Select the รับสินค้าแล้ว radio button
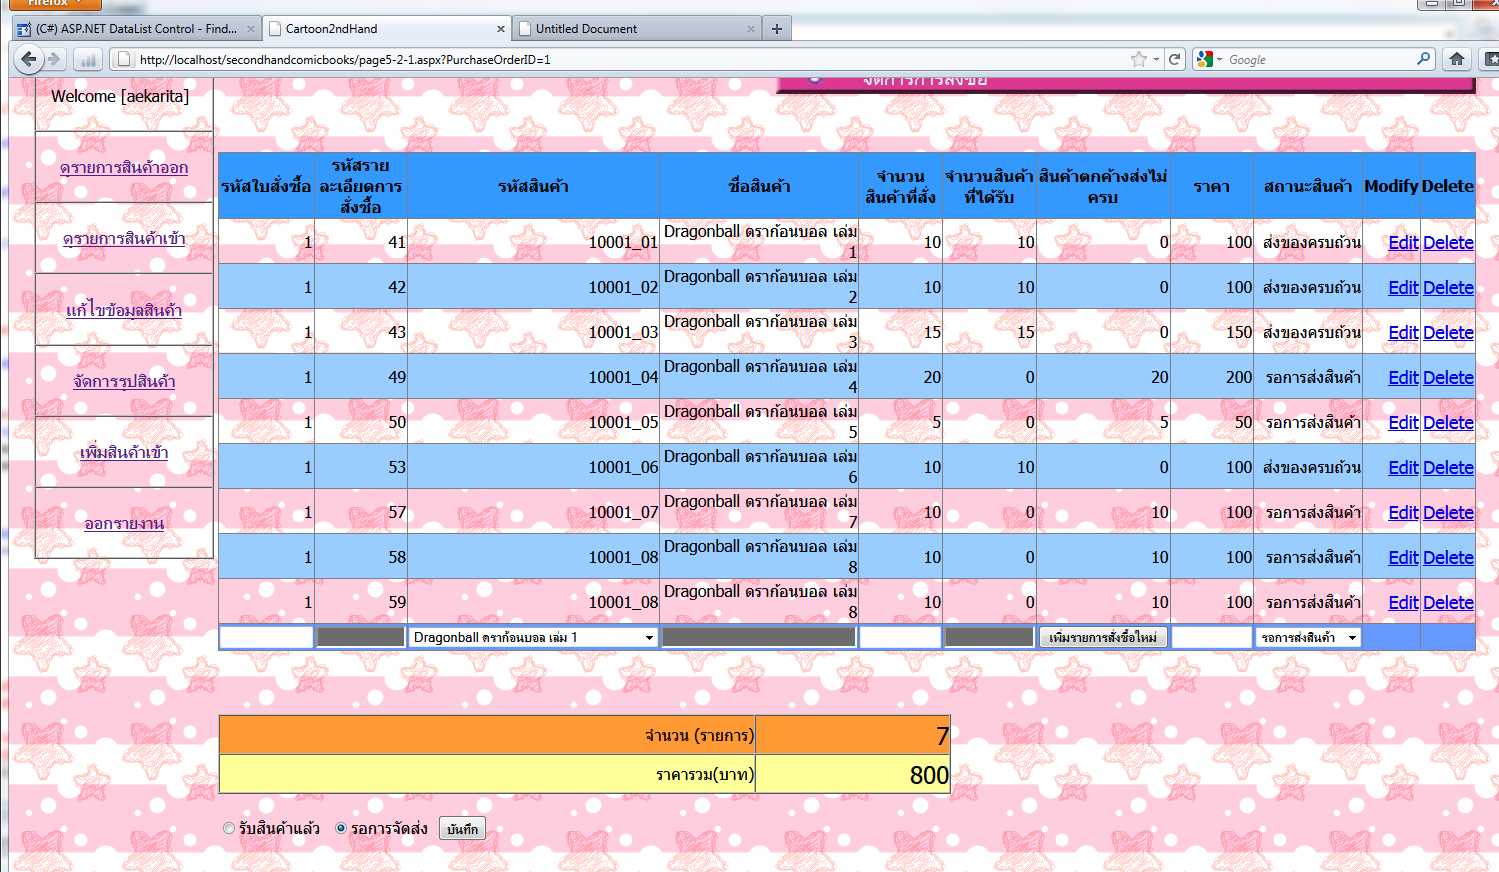 [x=229, y=828]
